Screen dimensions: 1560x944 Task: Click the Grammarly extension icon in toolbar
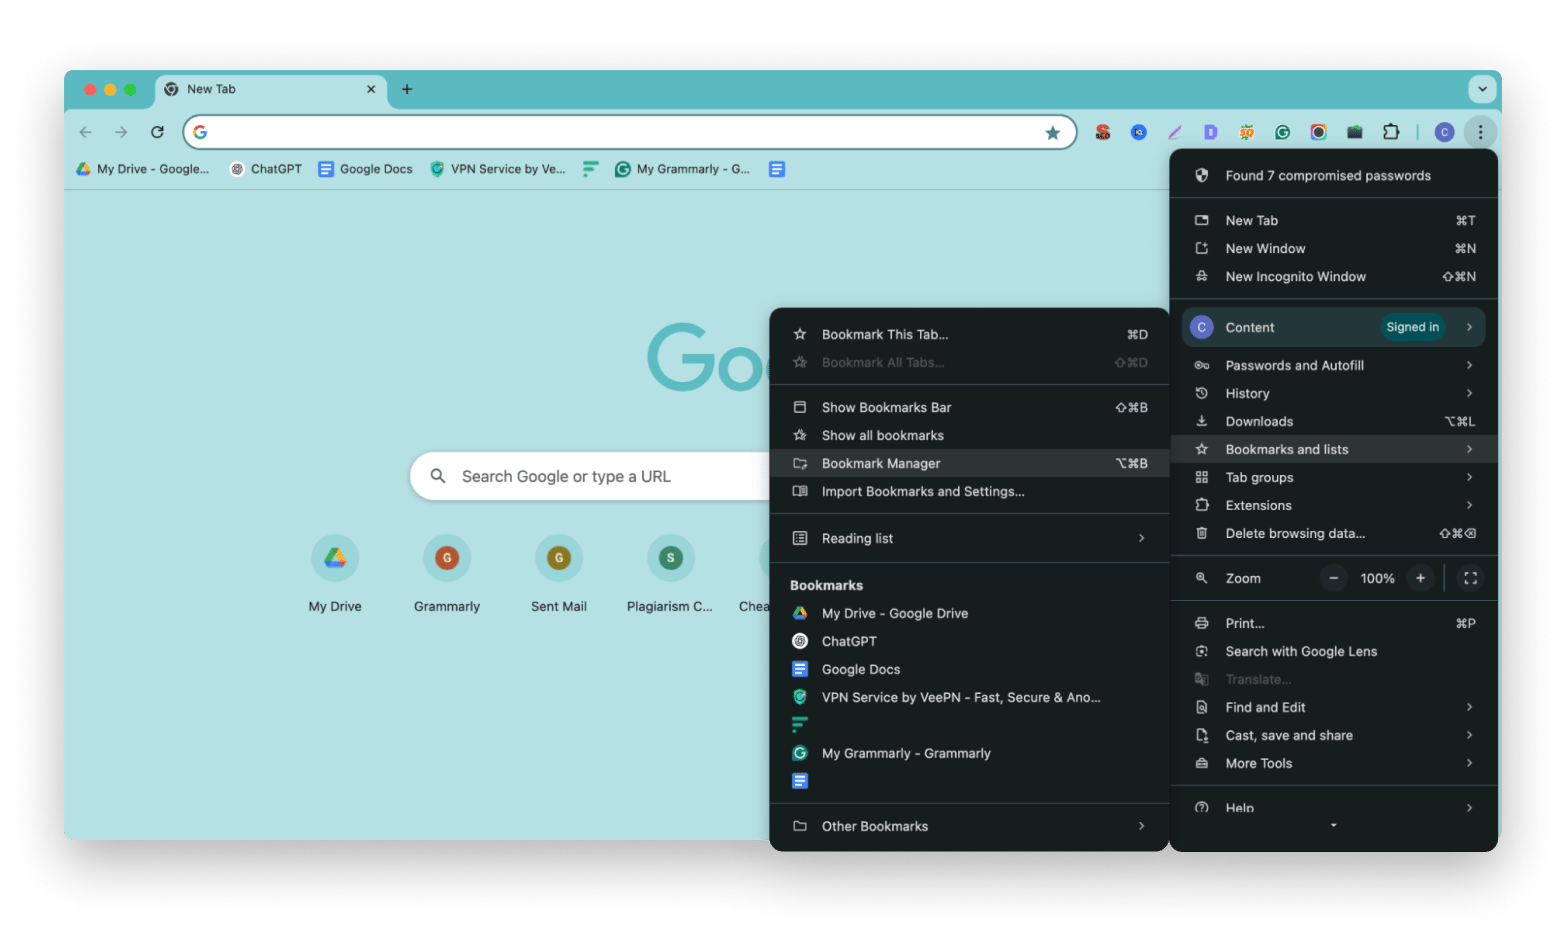point(1282,132)
